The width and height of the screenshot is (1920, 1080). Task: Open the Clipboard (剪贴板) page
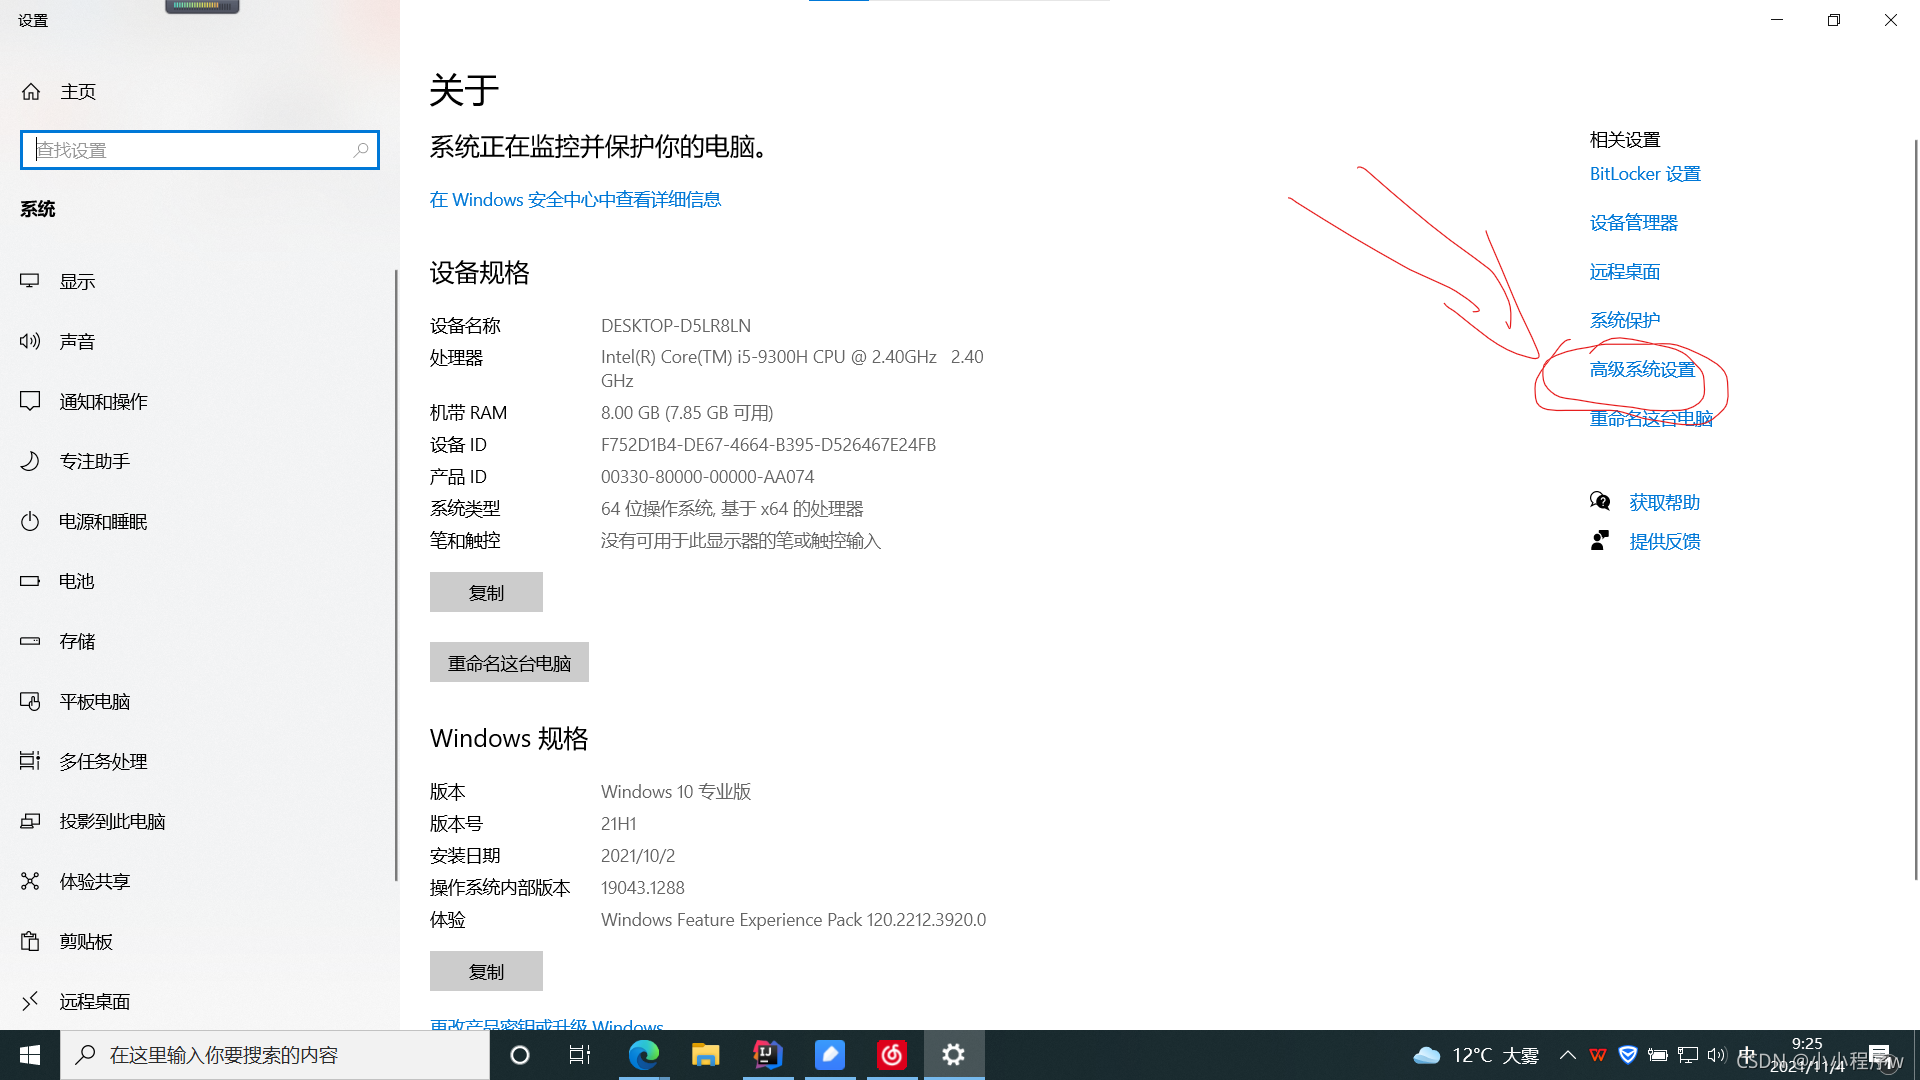coord(85,942)
